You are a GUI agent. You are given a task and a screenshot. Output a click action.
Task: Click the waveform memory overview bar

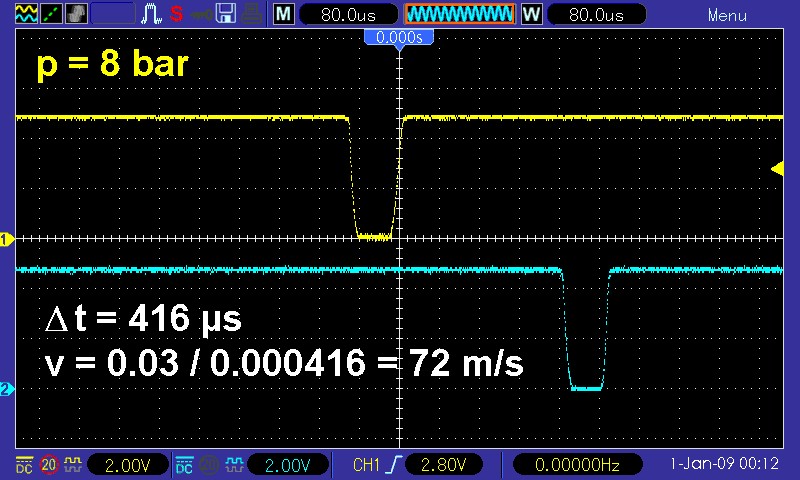pos(459,15)
